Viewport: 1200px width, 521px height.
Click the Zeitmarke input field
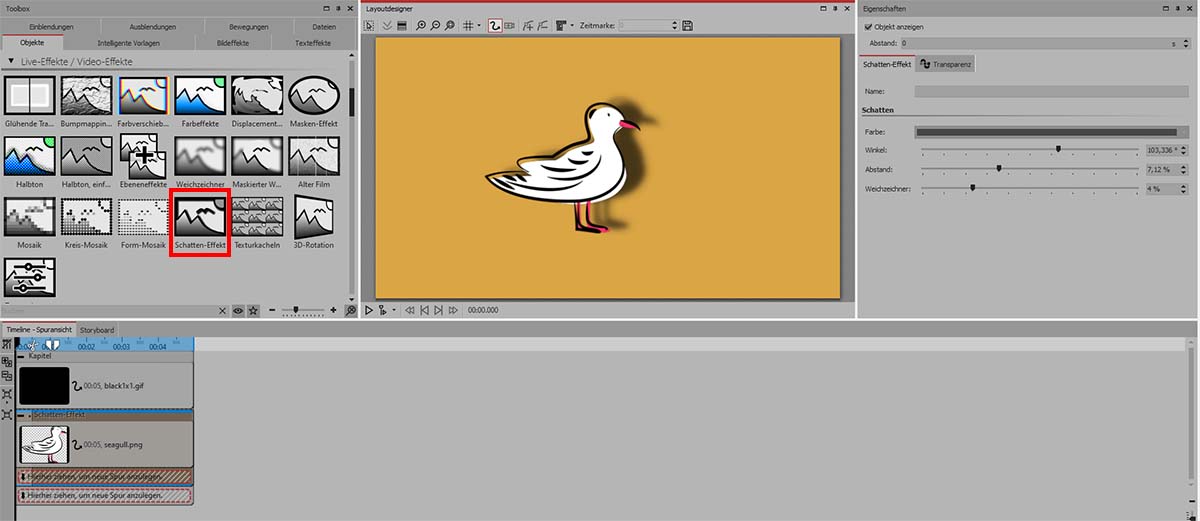coord(643,25)
